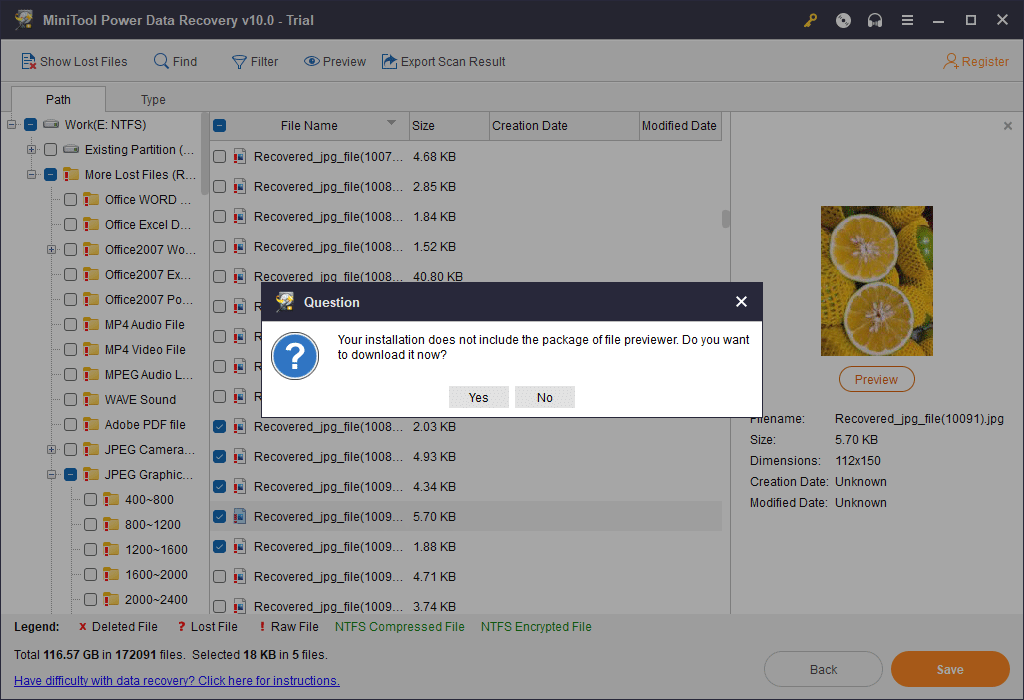Sort by the Size column header
Screen dimensions: 1024x700
click(449, 125)
